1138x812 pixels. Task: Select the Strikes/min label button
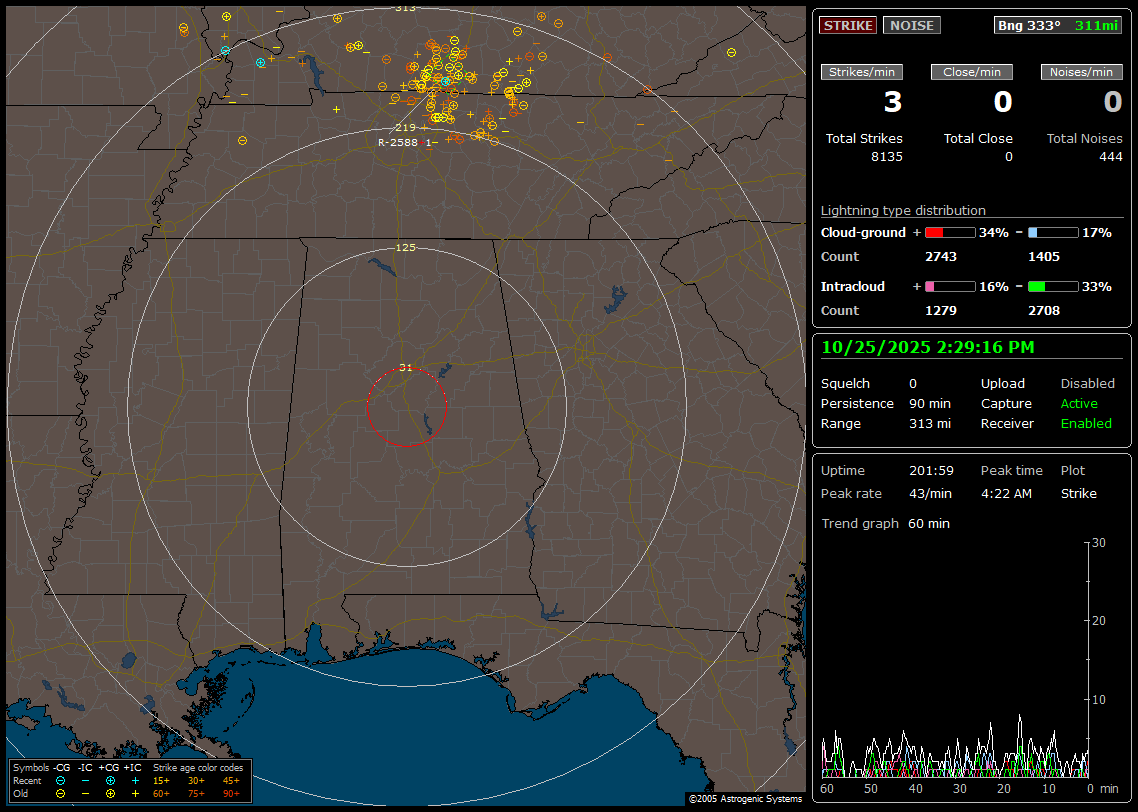[862, 72]
